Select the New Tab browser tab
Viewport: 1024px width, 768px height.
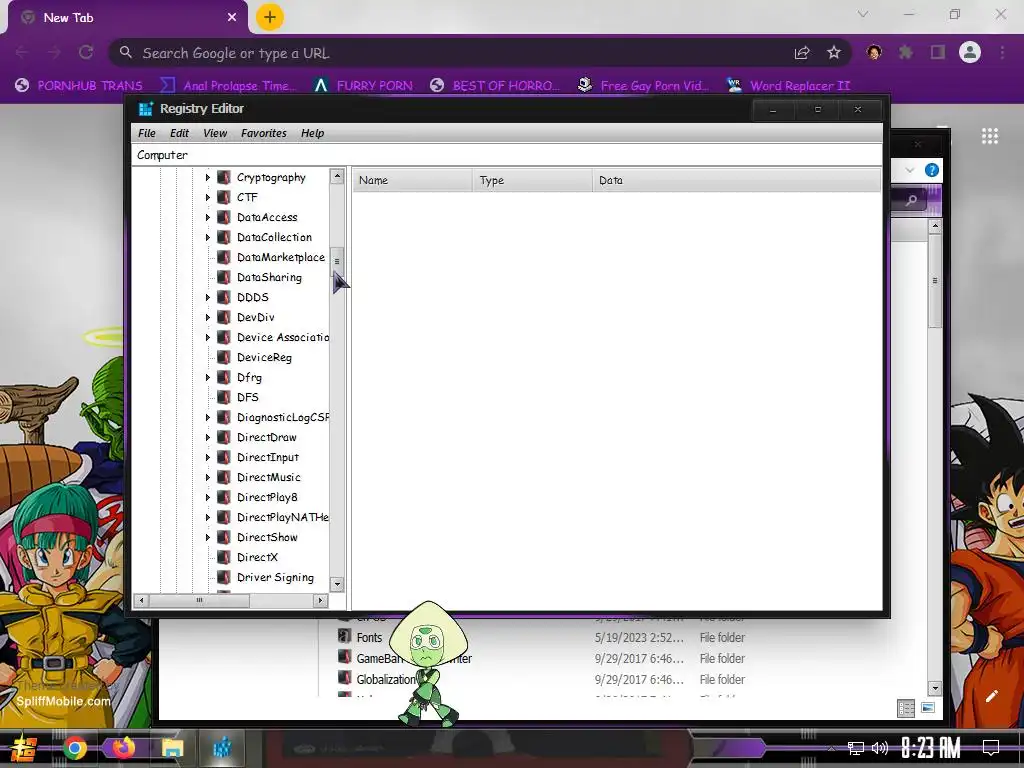pos(127,18)
